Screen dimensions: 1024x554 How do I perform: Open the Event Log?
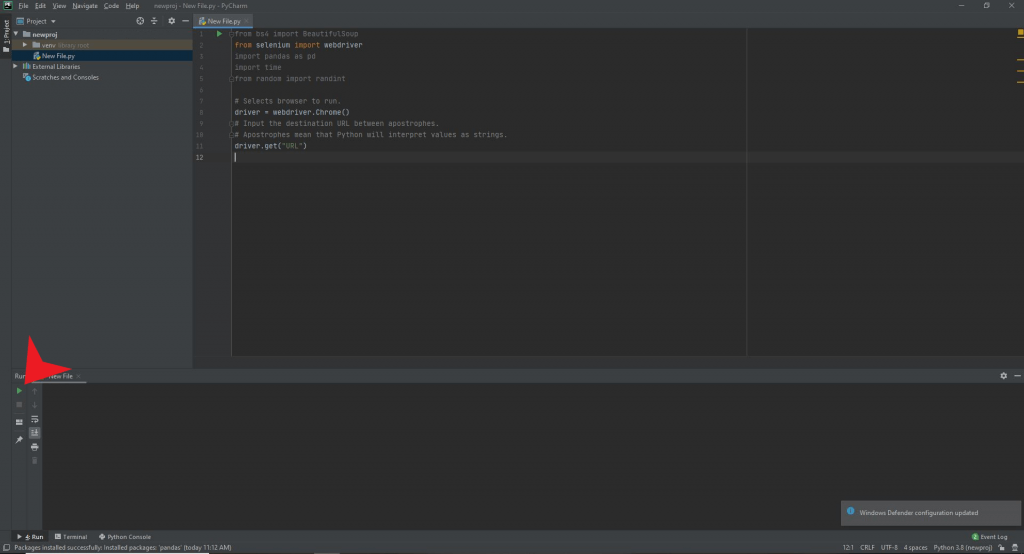click(x=989, y=537)
